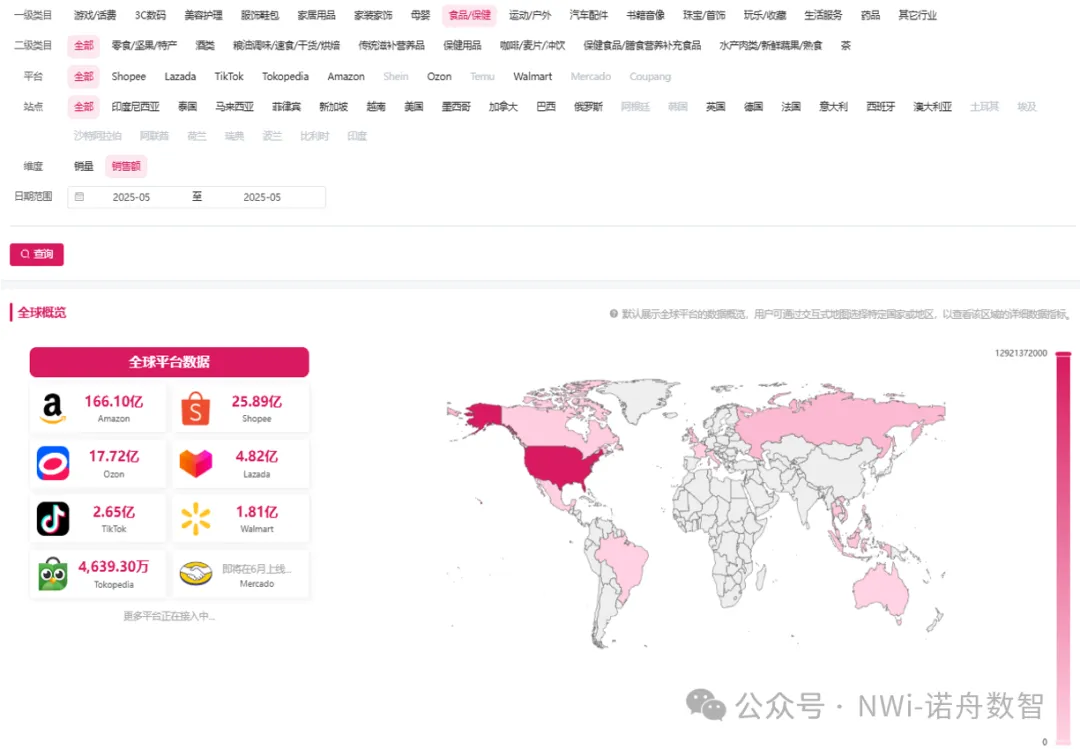This screenshot has width=1080, height=749.
Task: Open the end date 2025-05 picker
Action: (x=262, y=198)
